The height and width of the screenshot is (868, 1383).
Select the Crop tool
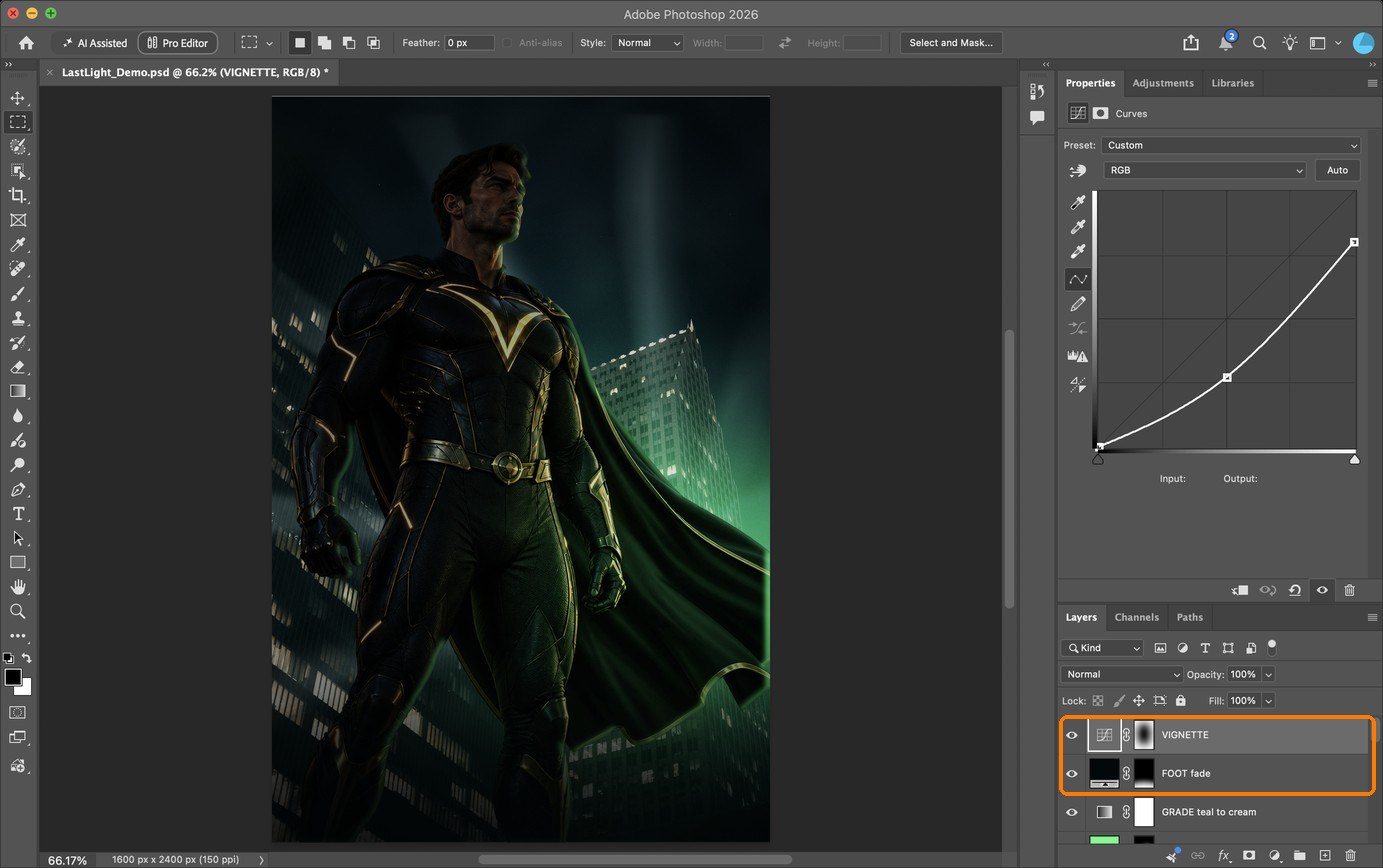click(x=17, y=196)
